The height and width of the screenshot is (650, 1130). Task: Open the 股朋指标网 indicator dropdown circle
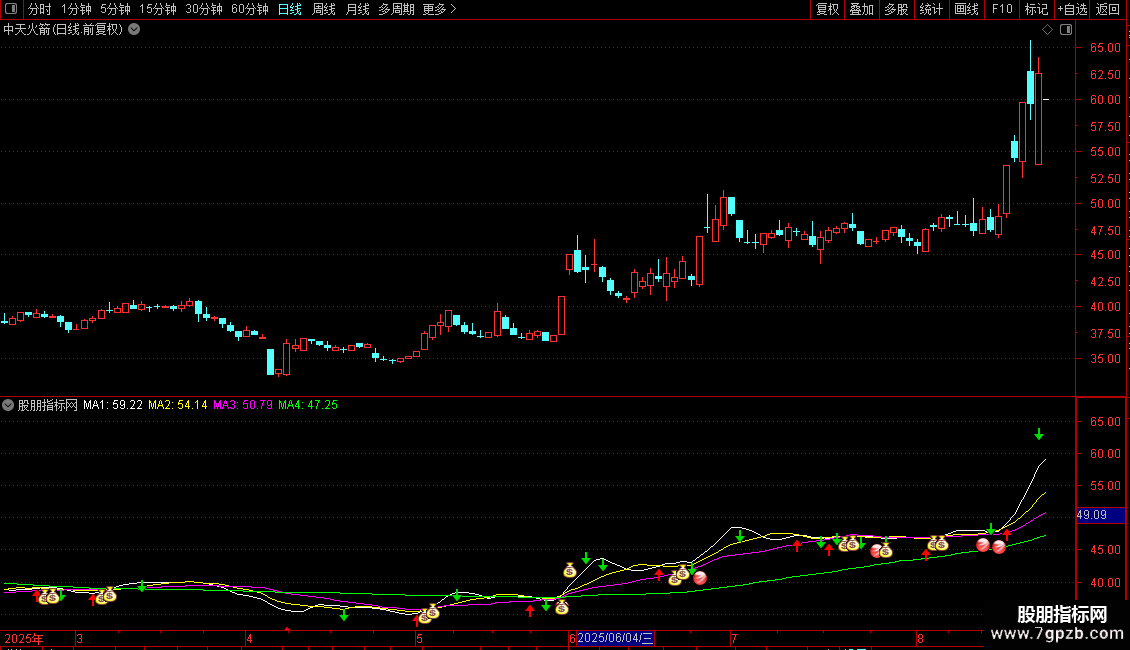click(x=8, y=405)
